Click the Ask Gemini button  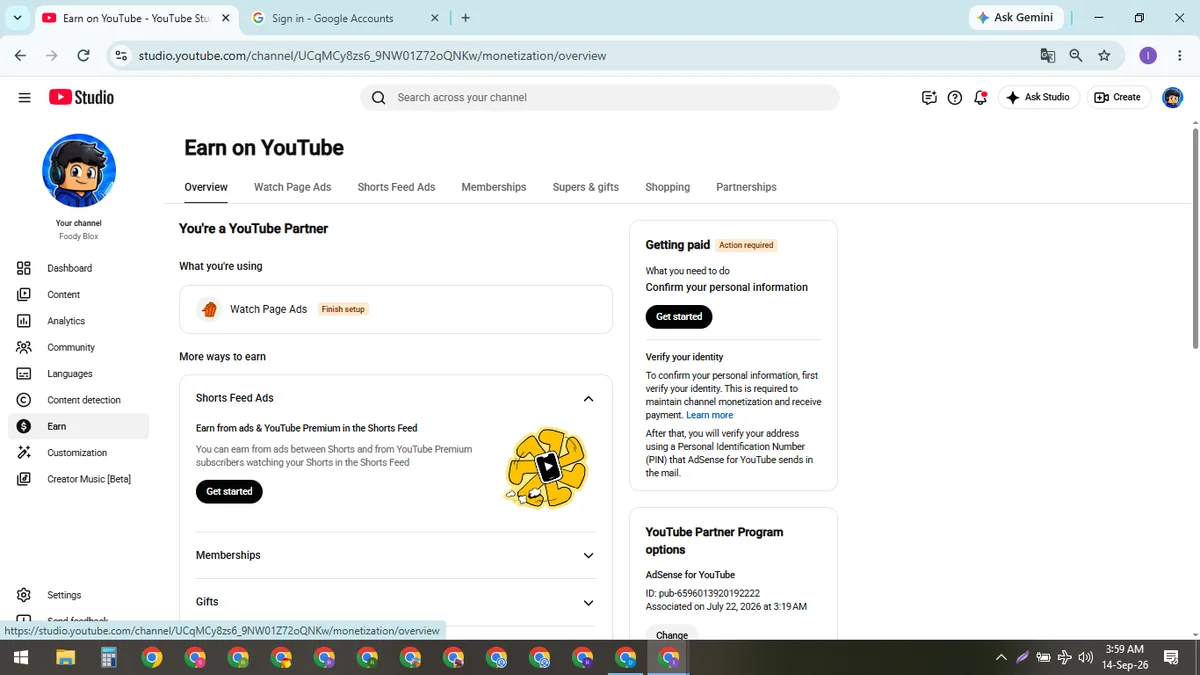(x=1015, y=18)
